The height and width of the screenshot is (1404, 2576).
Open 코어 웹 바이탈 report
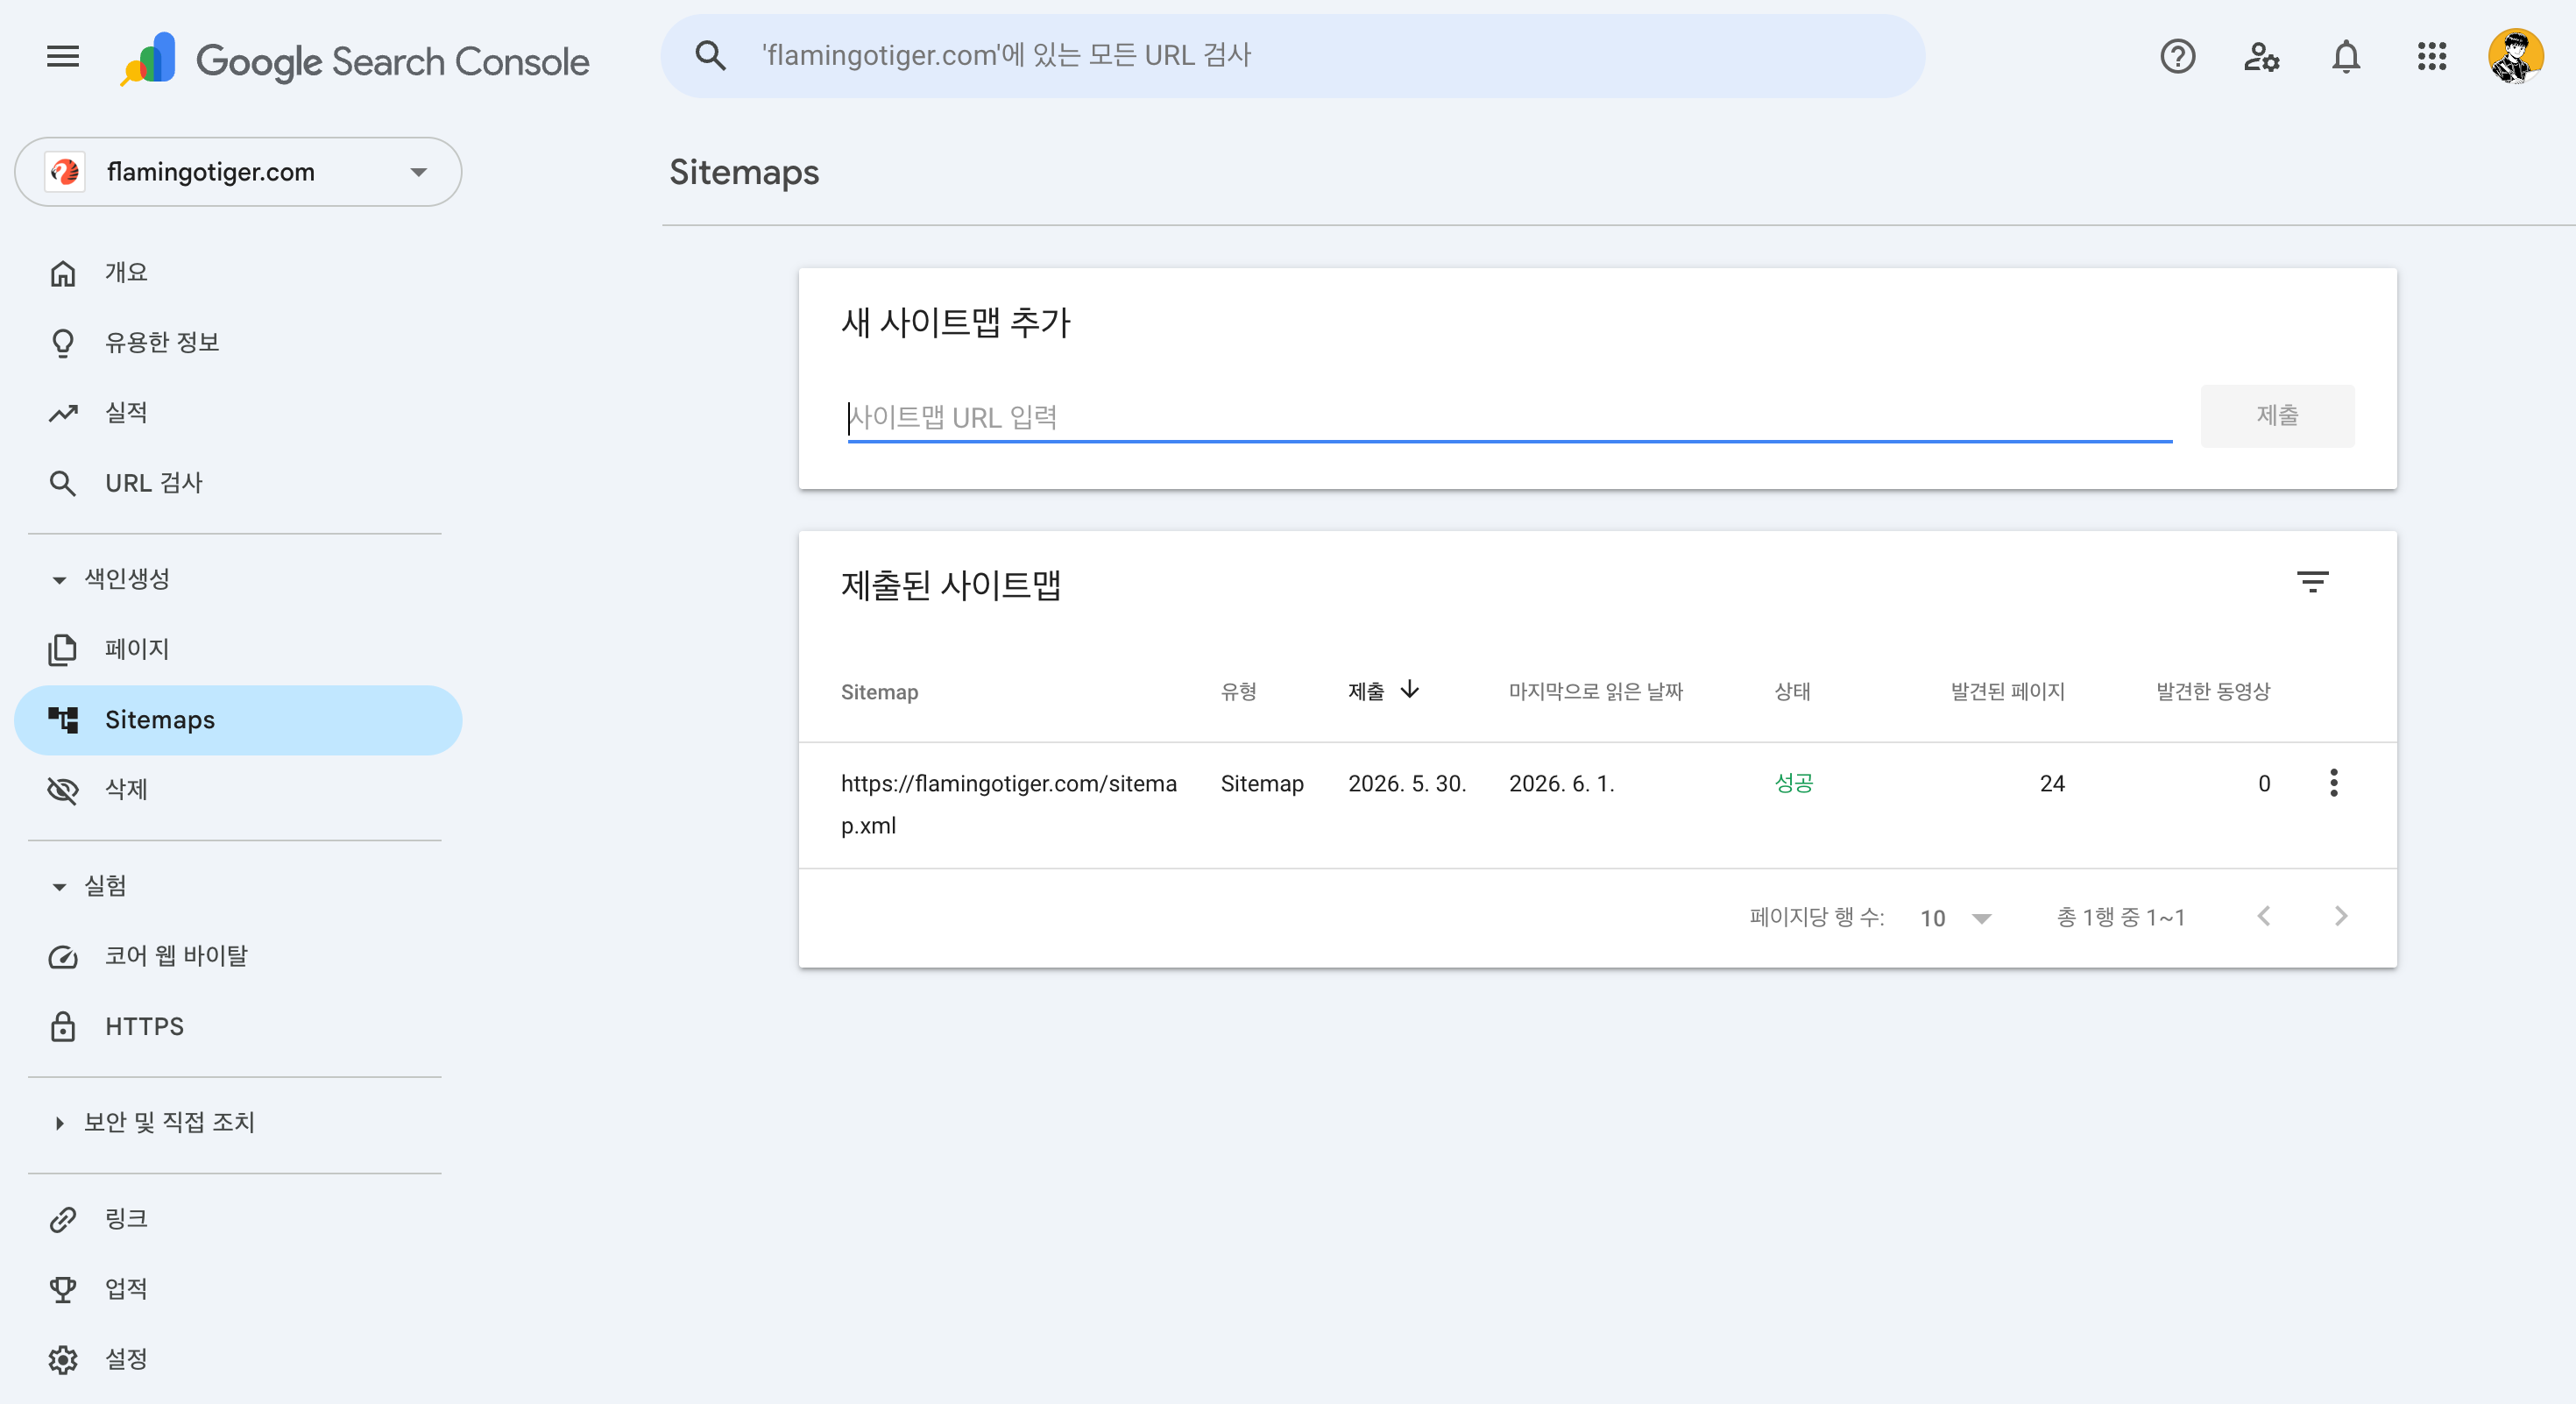[x=238, y=957]
